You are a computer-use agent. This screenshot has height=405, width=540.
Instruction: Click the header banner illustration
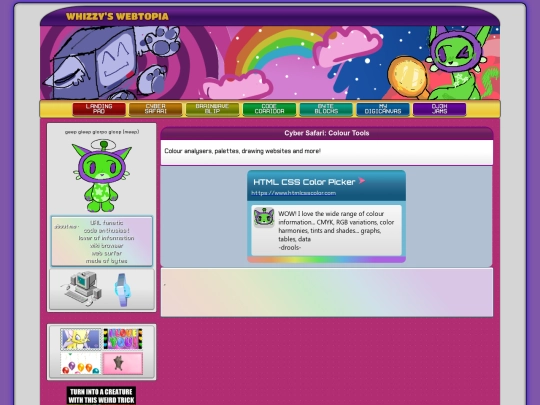click(x=270, y=63)
